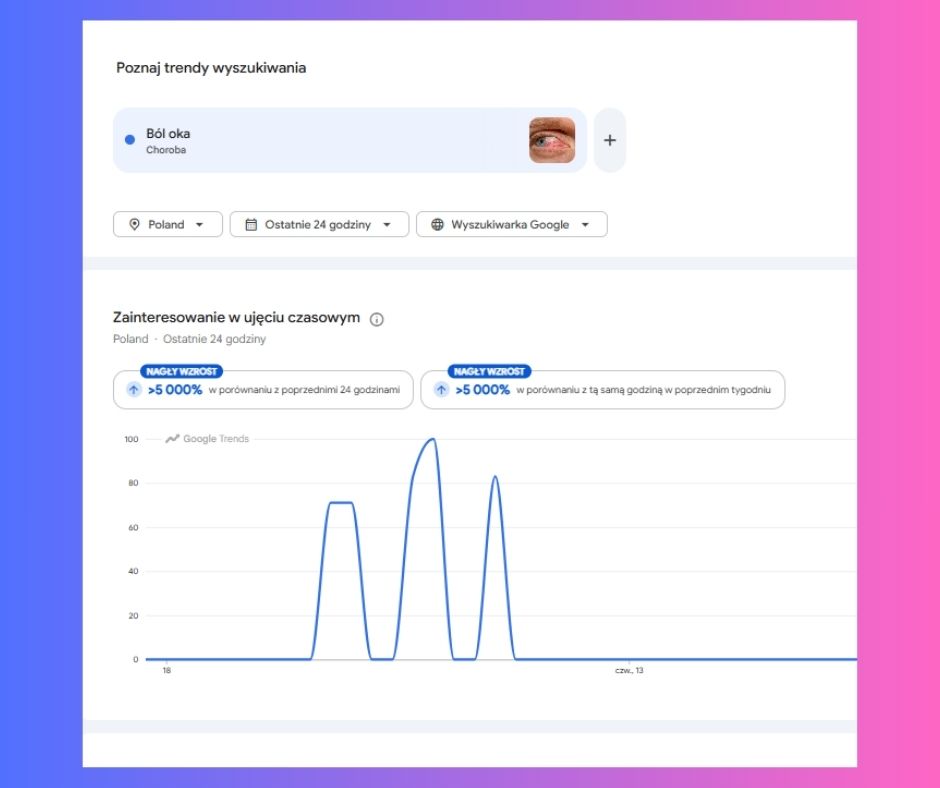Click the highest peak of the trend line
The image size is (940, 788).
coord(432,440)
